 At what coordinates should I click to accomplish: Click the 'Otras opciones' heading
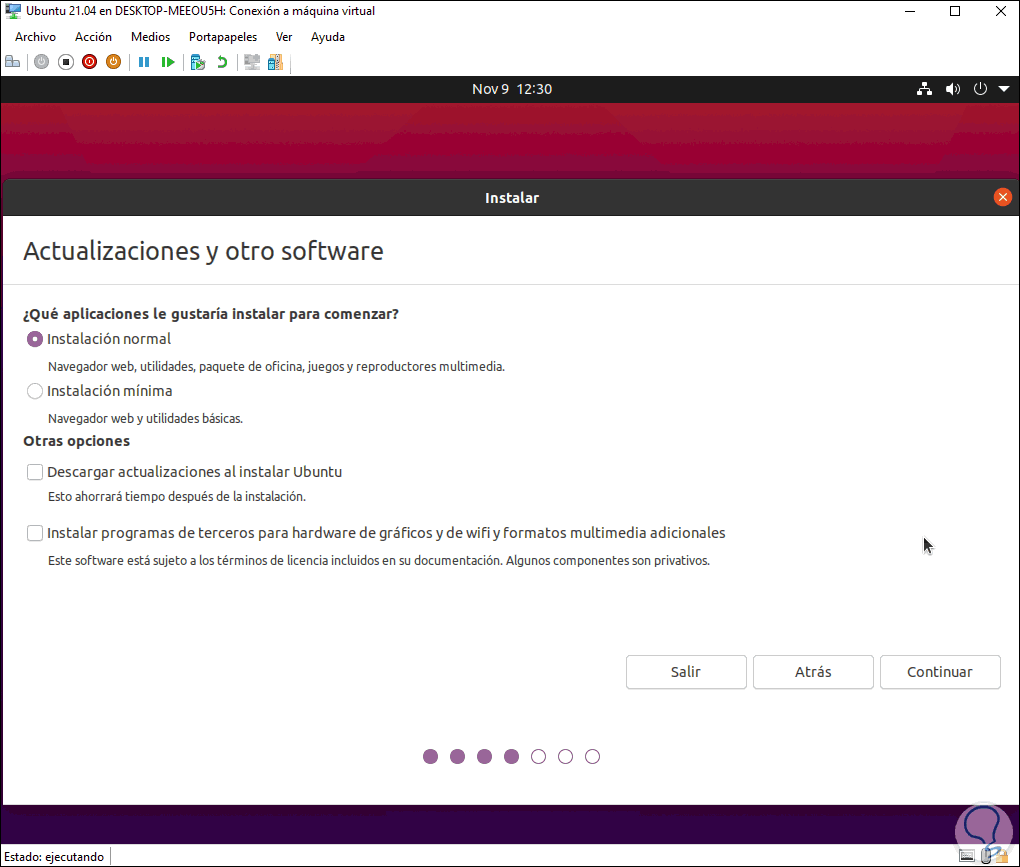(x=77, y=441)
